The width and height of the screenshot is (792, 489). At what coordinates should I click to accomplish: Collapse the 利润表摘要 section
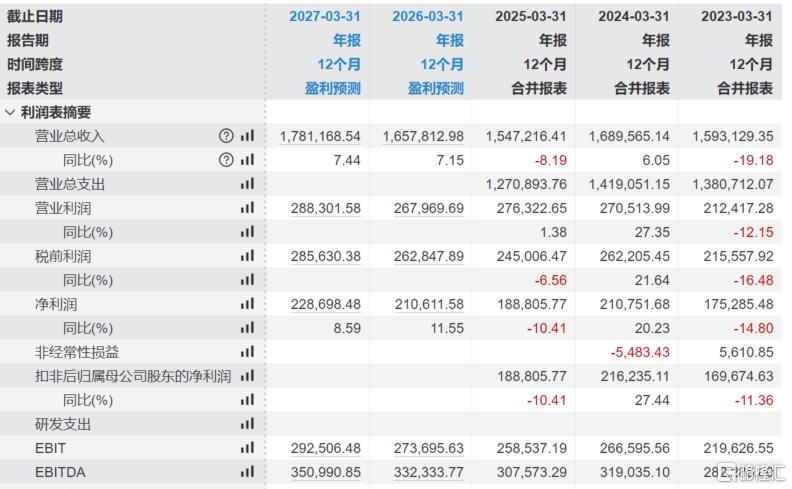(x=11, y=112)
